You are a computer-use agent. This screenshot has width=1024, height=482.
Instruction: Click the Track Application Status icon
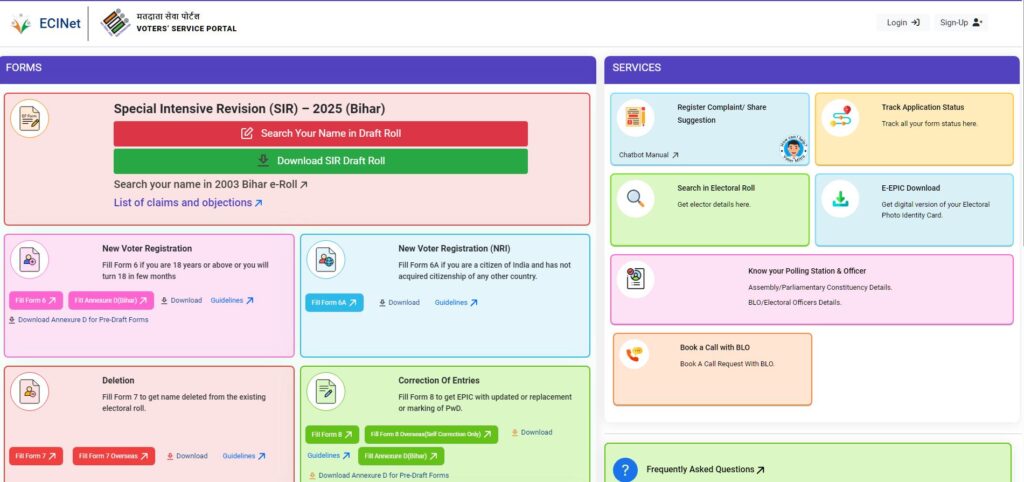[x=840, y=118]
